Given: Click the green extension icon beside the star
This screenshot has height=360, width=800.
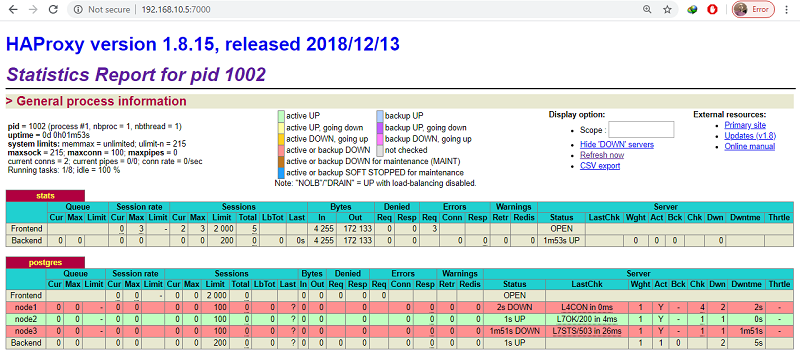Looking at the screenshot, I should [692, 10].
